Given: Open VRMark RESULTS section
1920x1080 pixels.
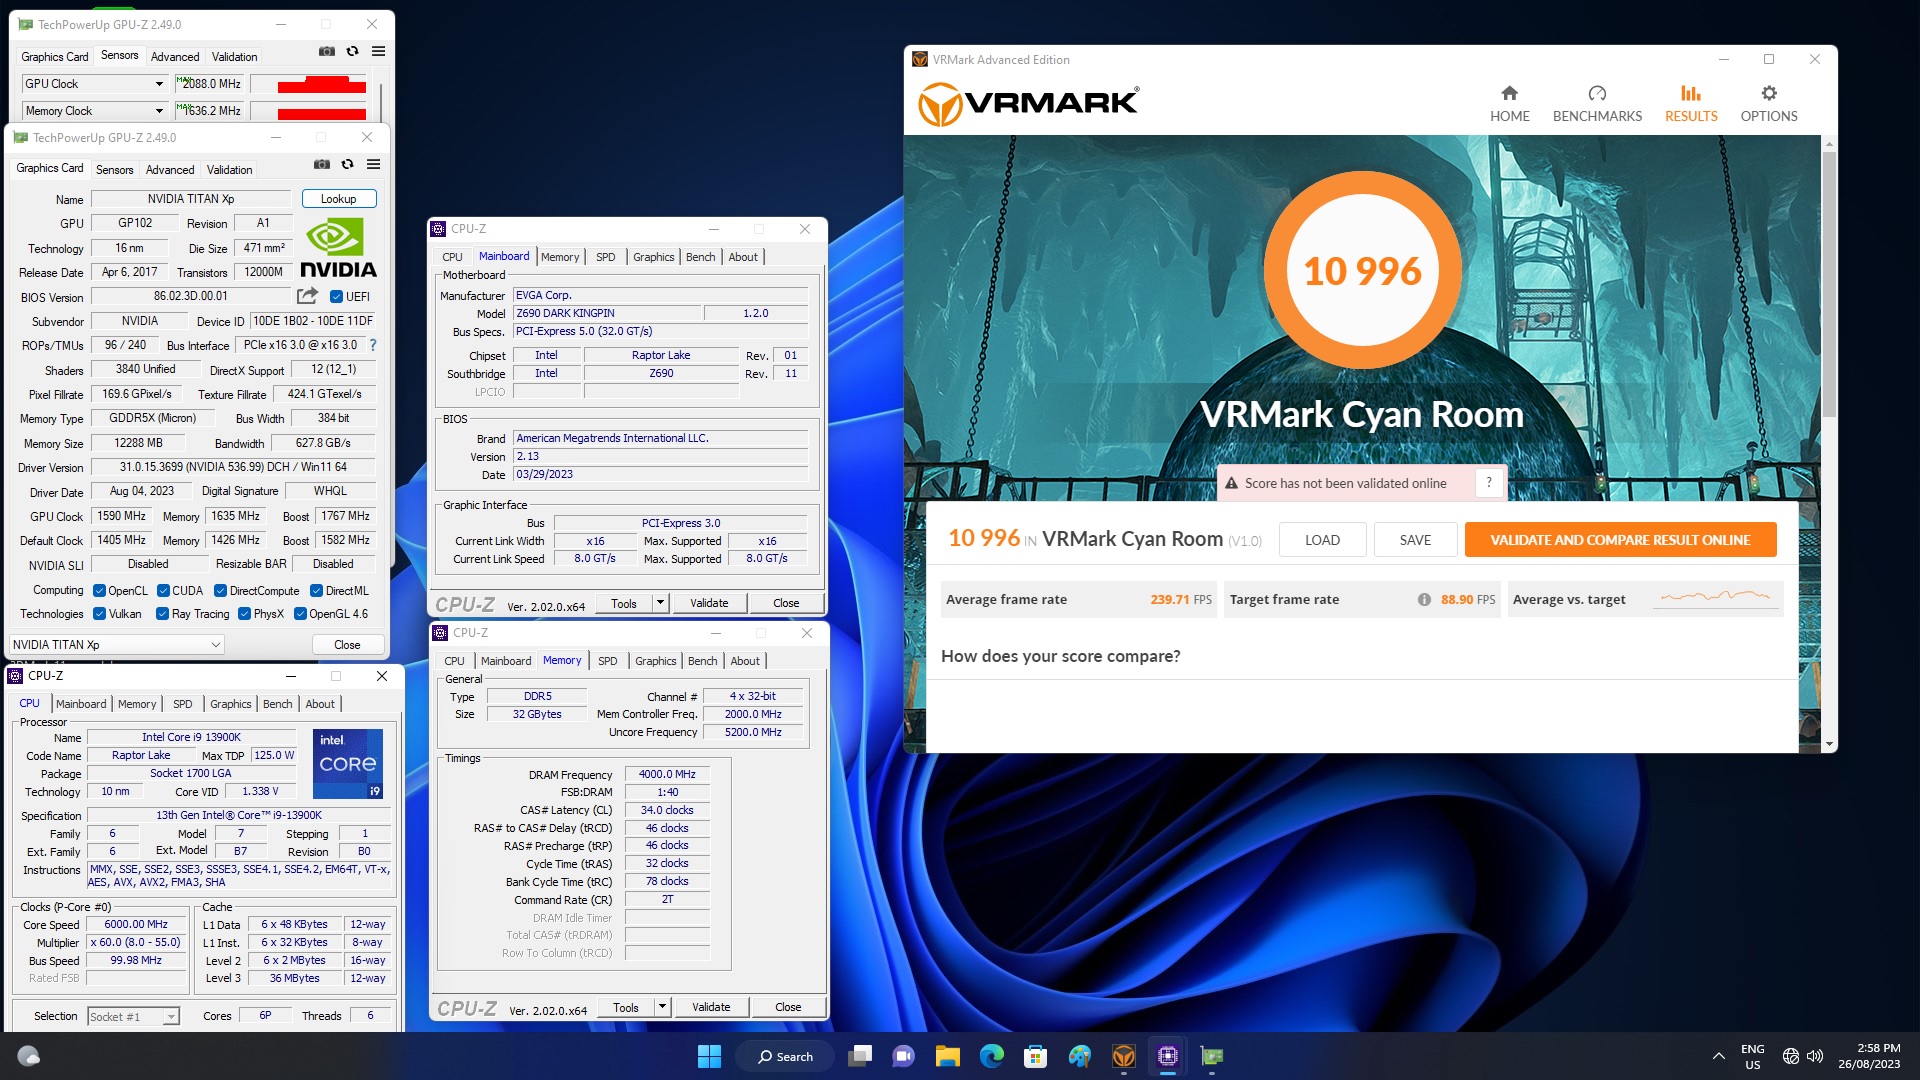Looking at the screenshot, I should (x=1691, y=104).
